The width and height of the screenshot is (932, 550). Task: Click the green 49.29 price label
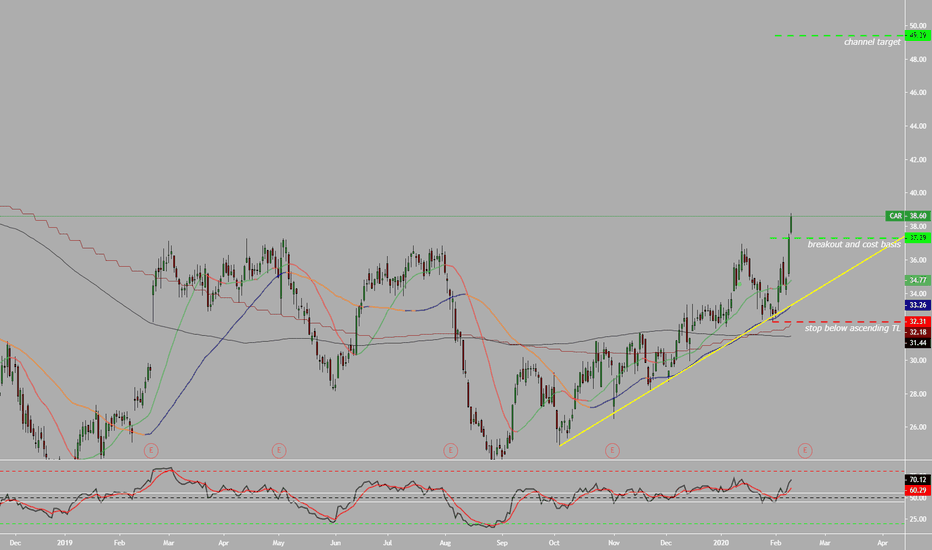pyautogui.click(x=918, y=36)
